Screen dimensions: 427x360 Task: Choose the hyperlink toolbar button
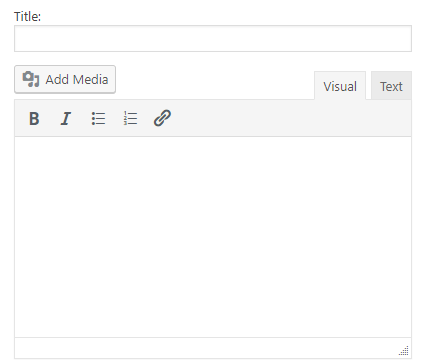pyautogui.click(x=162, y=118)
